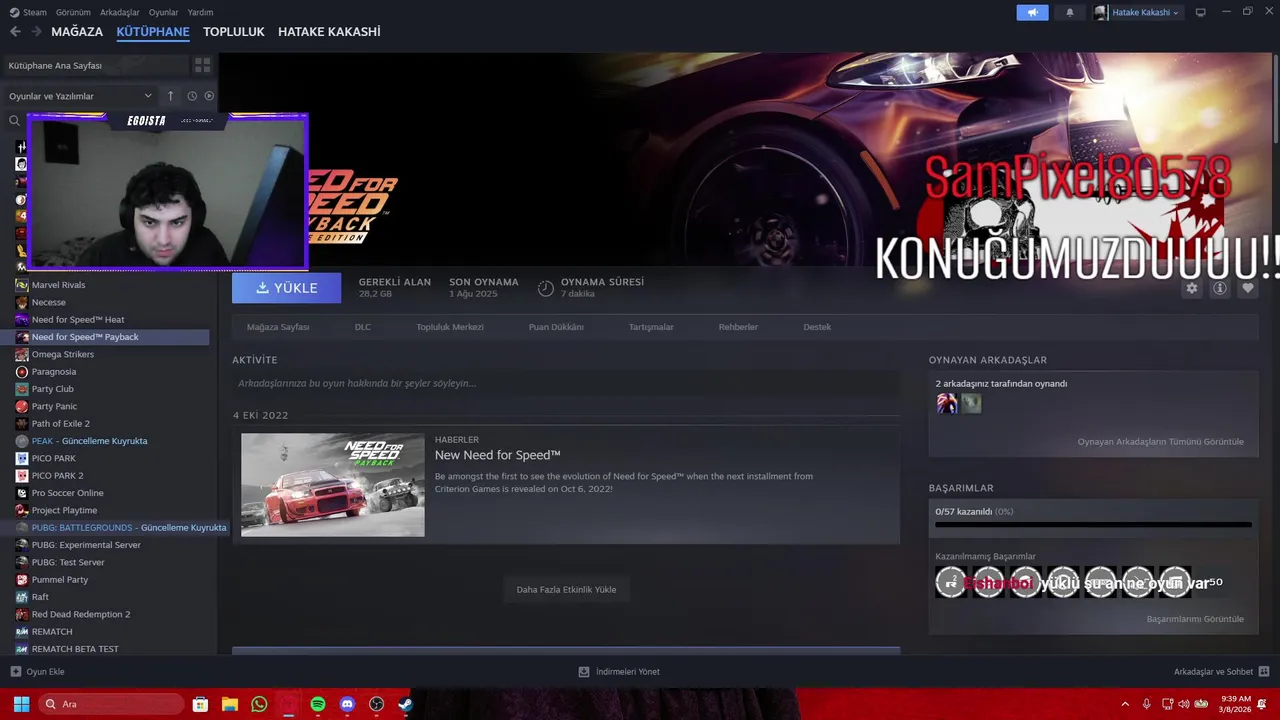Click second friend avatar under Oynayan Arkadaşlar

tap(971, 403)
